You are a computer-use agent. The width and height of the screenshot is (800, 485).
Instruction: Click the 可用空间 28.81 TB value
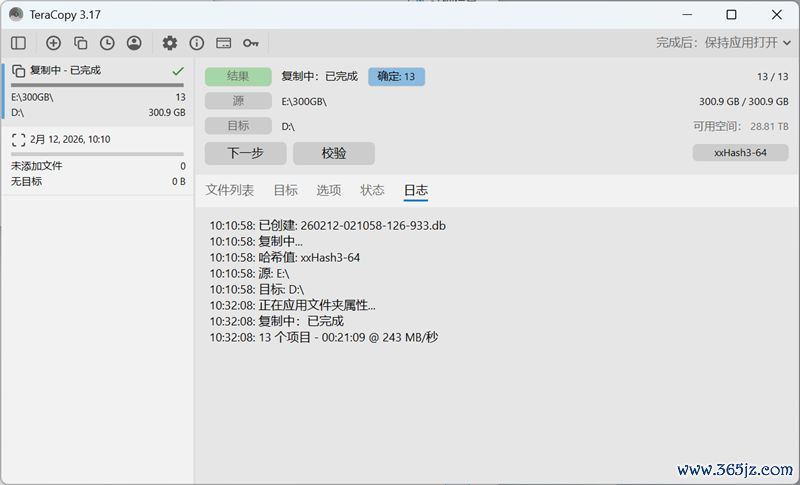click(769, 126)
